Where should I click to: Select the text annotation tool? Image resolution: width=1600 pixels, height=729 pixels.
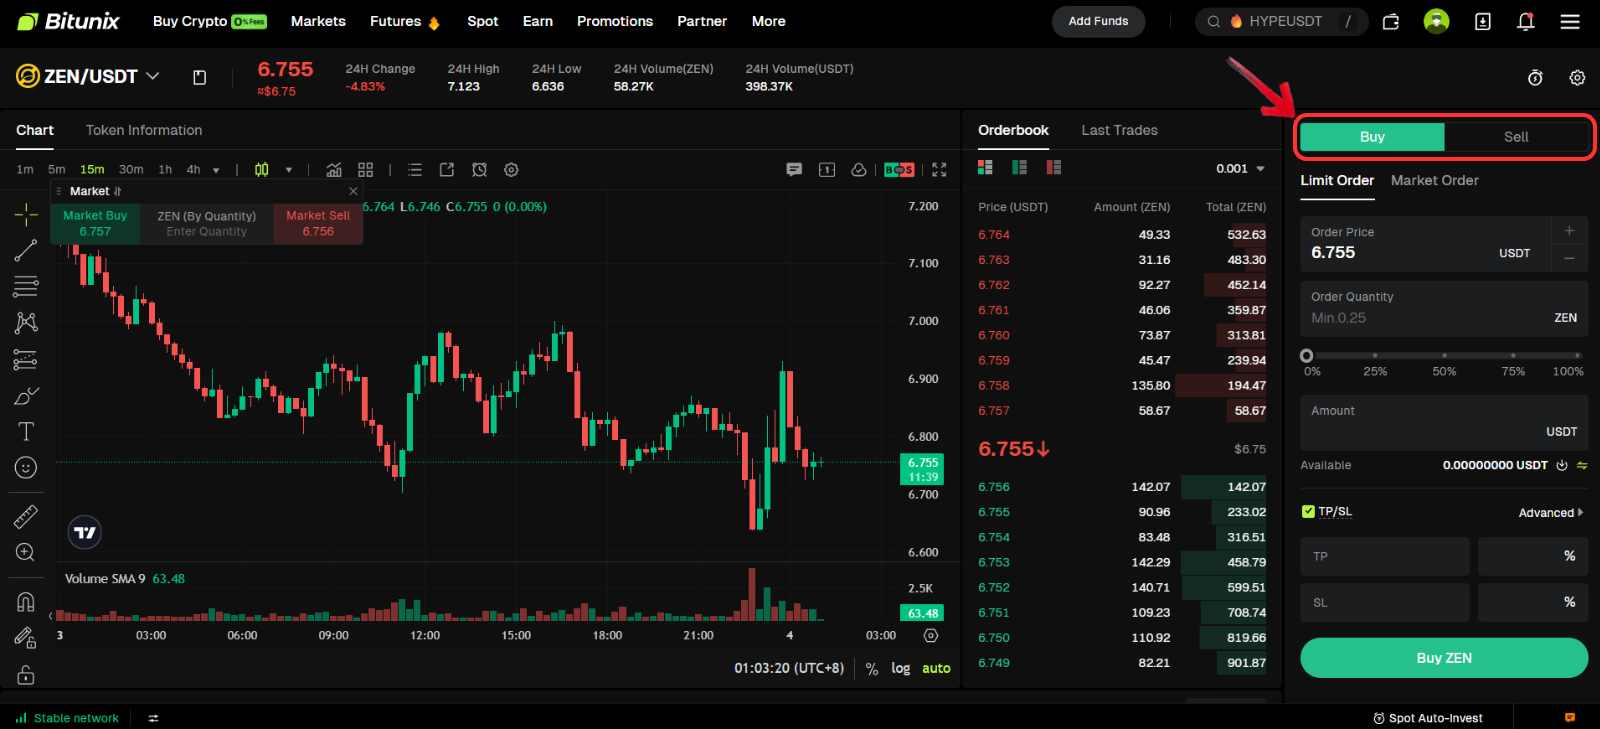click(26, 431)
